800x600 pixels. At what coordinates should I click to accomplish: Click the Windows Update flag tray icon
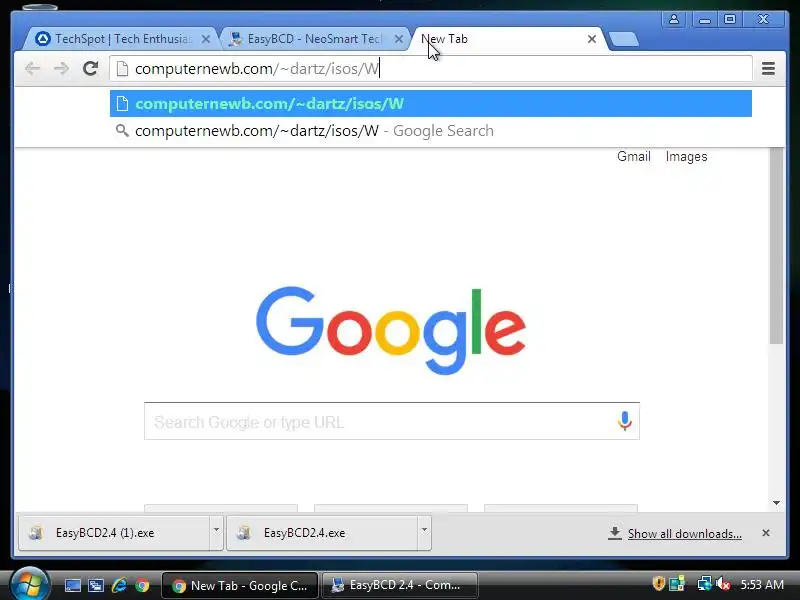[677, 583]
